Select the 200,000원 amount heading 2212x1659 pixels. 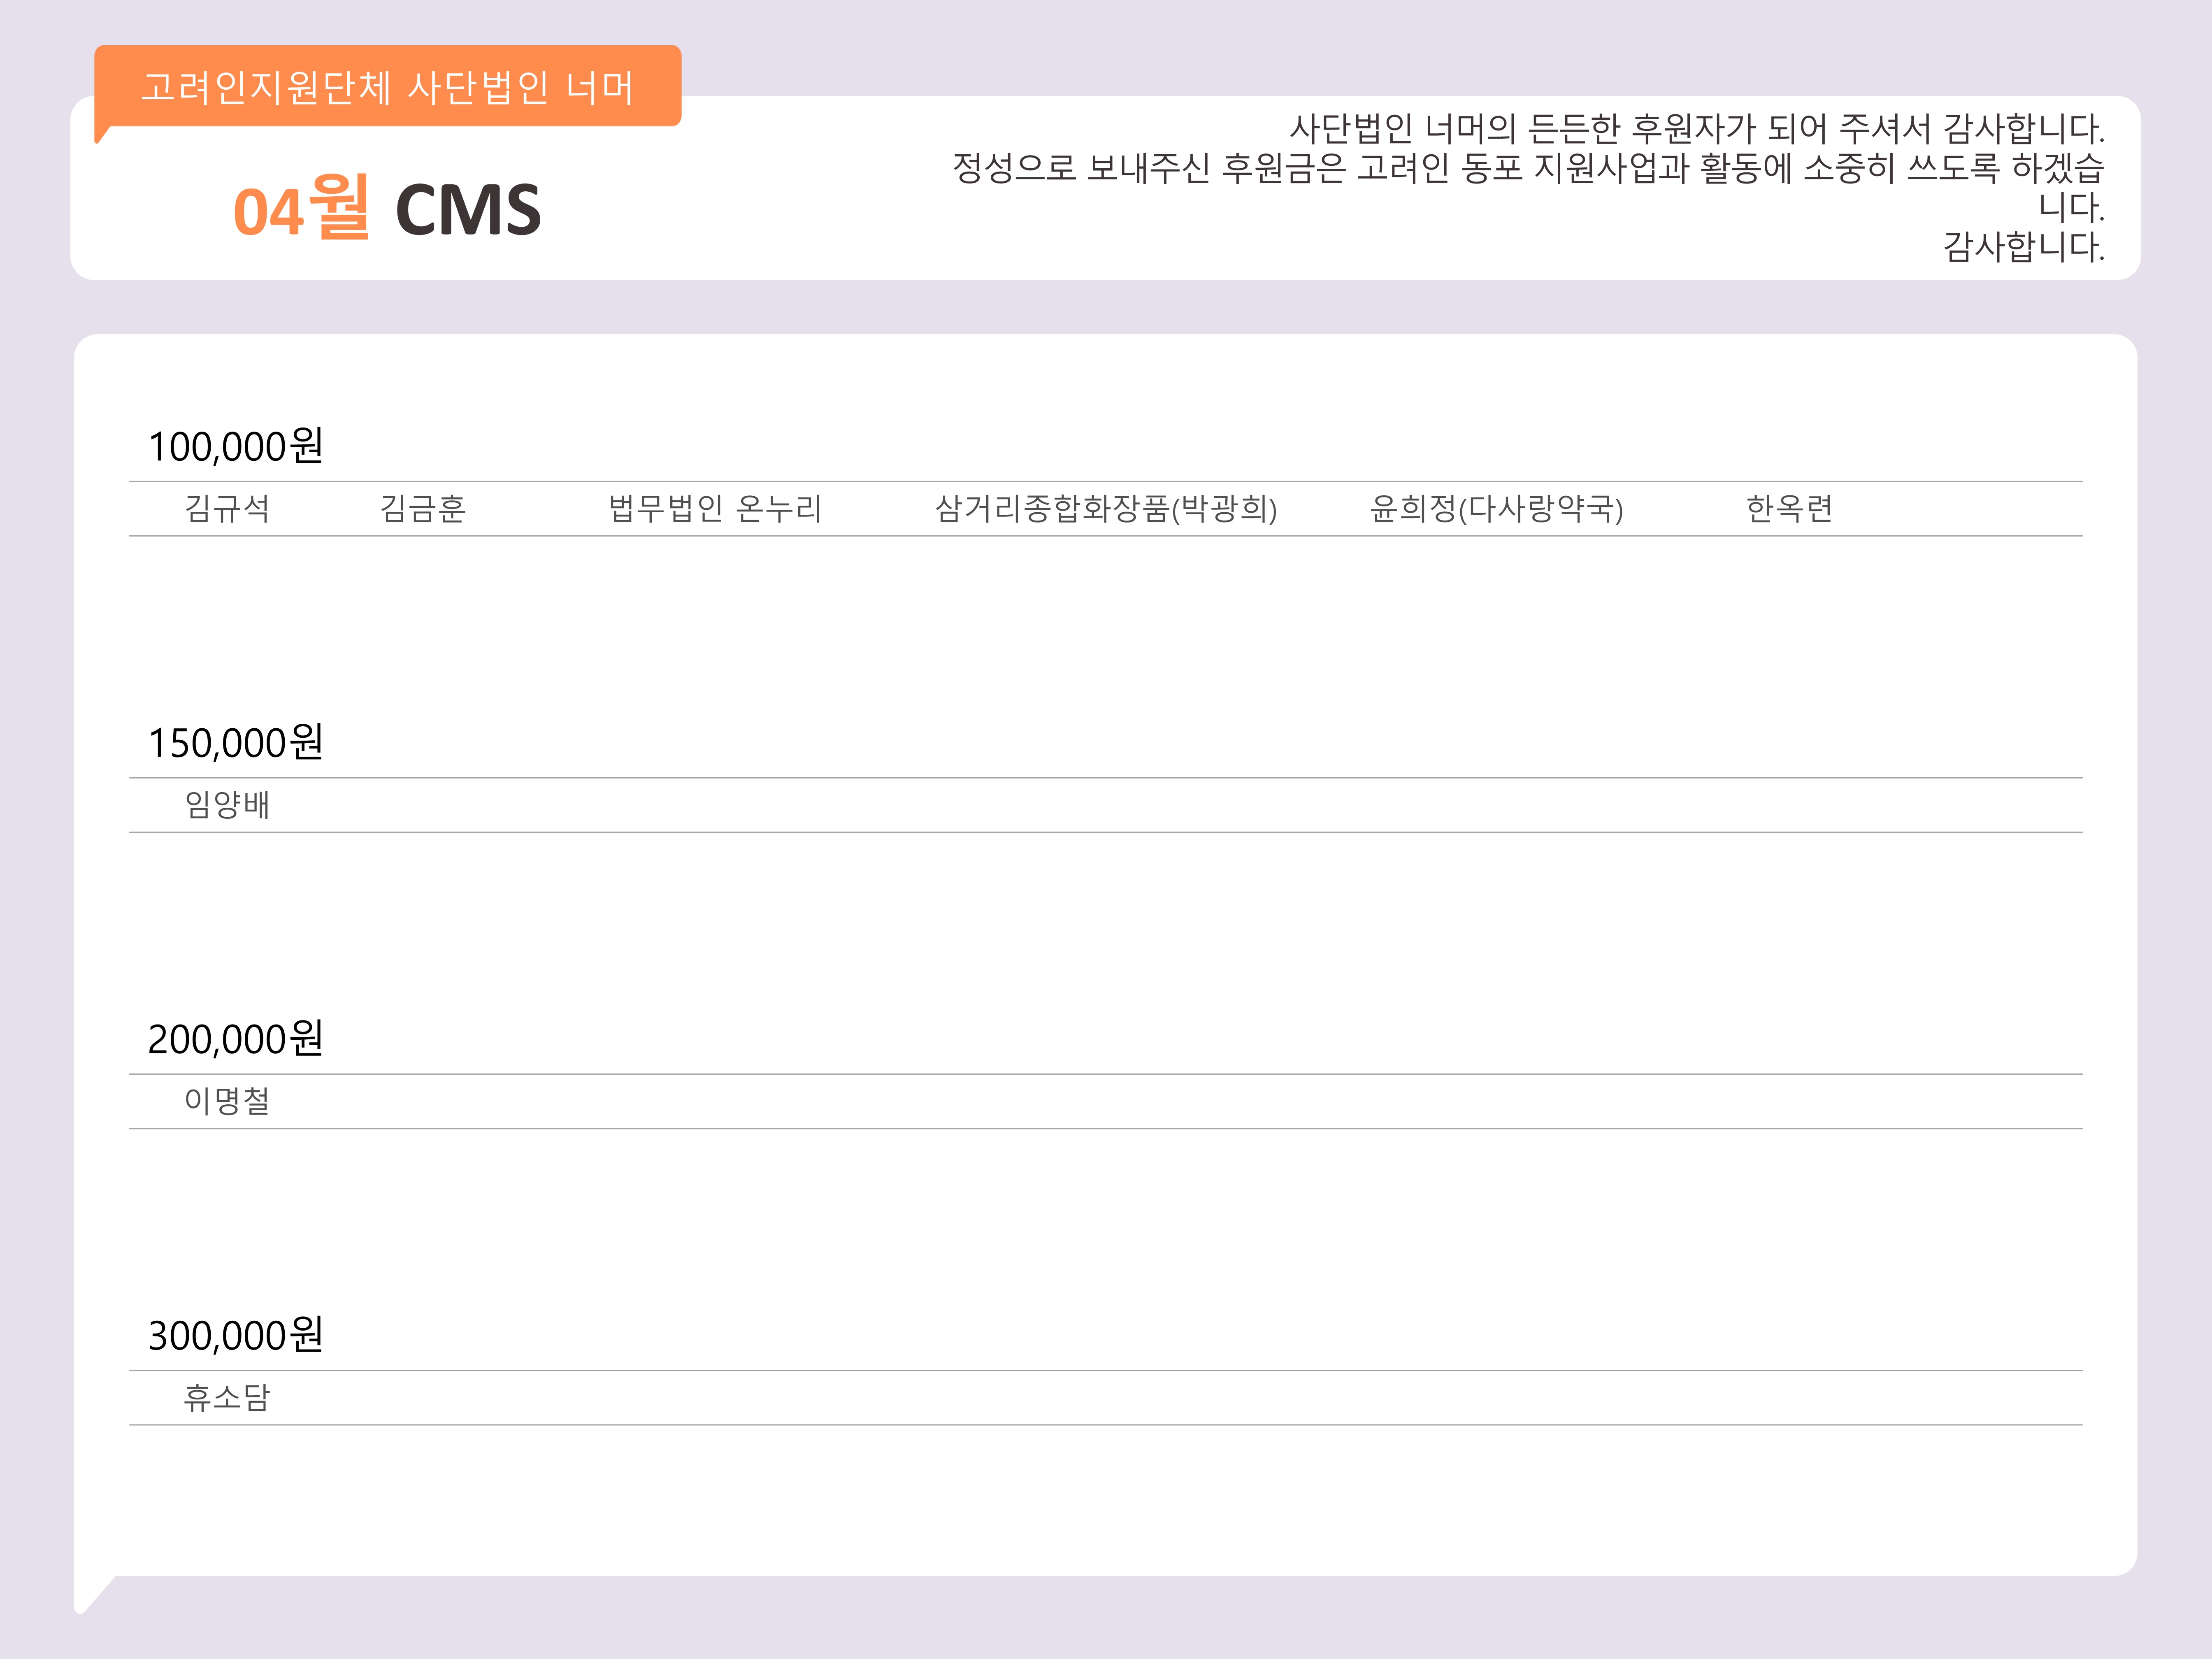(x=236, y=1038)
